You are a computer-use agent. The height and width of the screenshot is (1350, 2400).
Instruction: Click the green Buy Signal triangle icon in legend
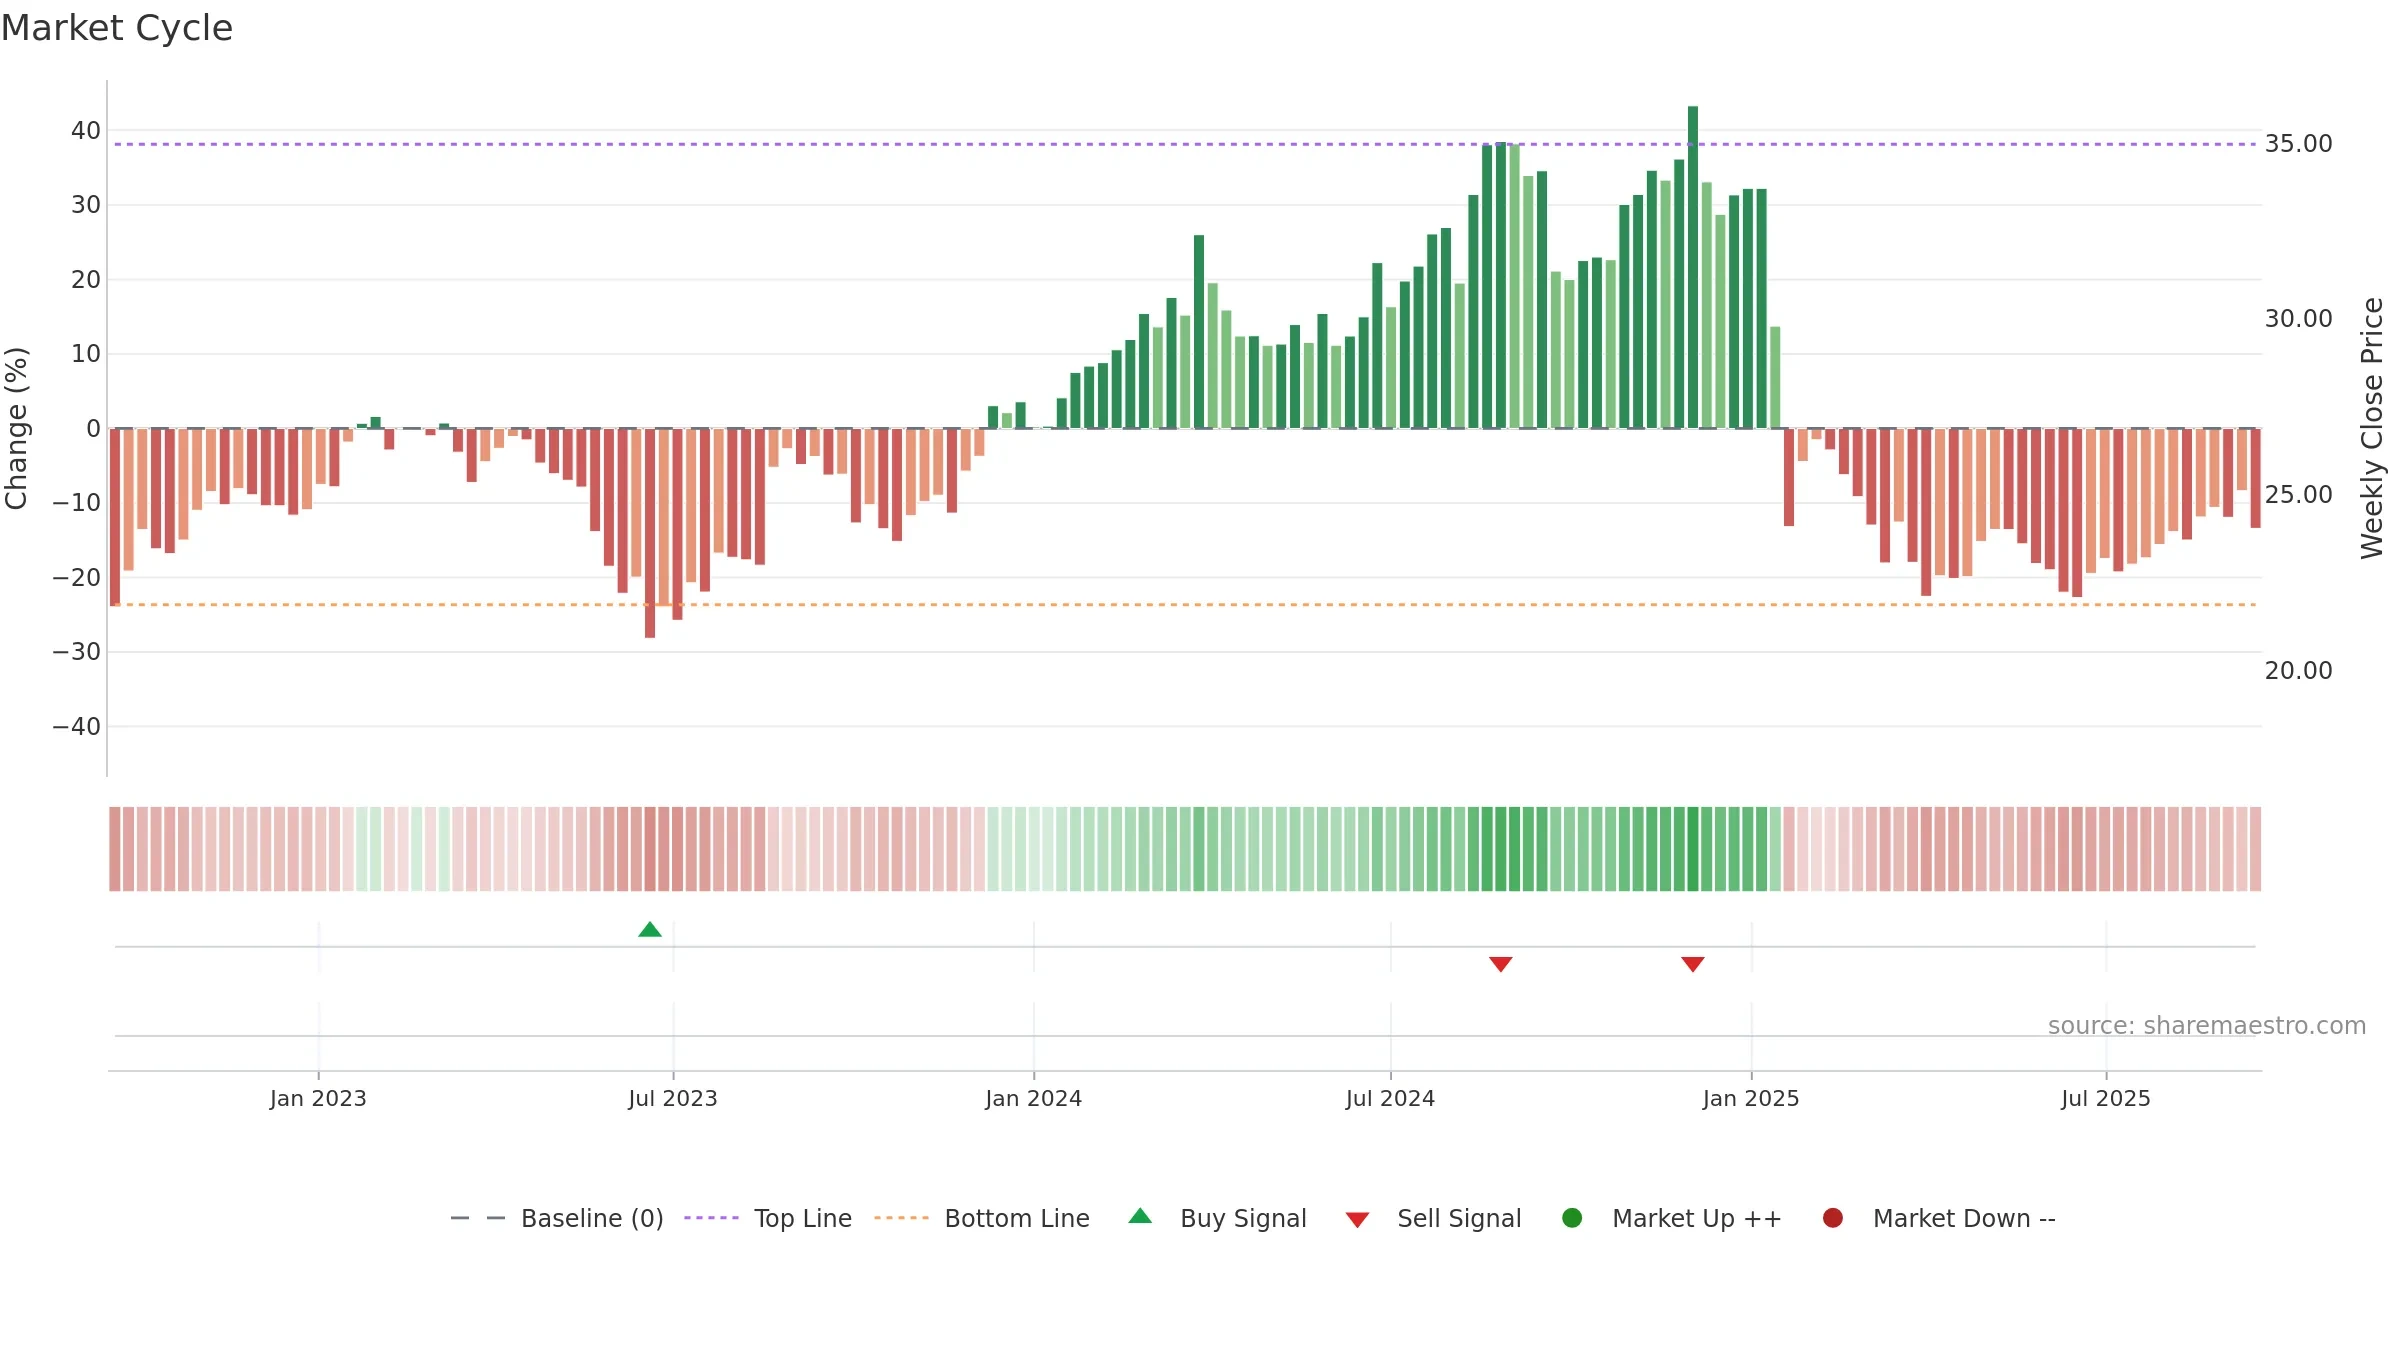[x=1140, y=1216]
